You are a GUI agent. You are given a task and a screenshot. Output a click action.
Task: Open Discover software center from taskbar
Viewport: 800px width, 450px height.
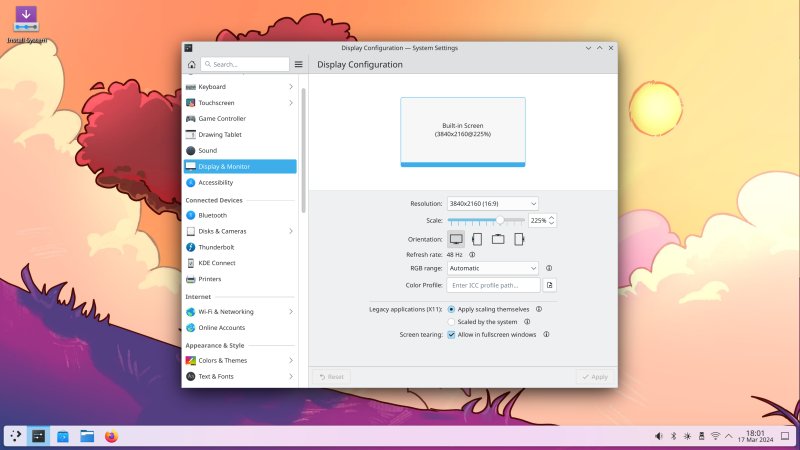(x=63, y=436)
